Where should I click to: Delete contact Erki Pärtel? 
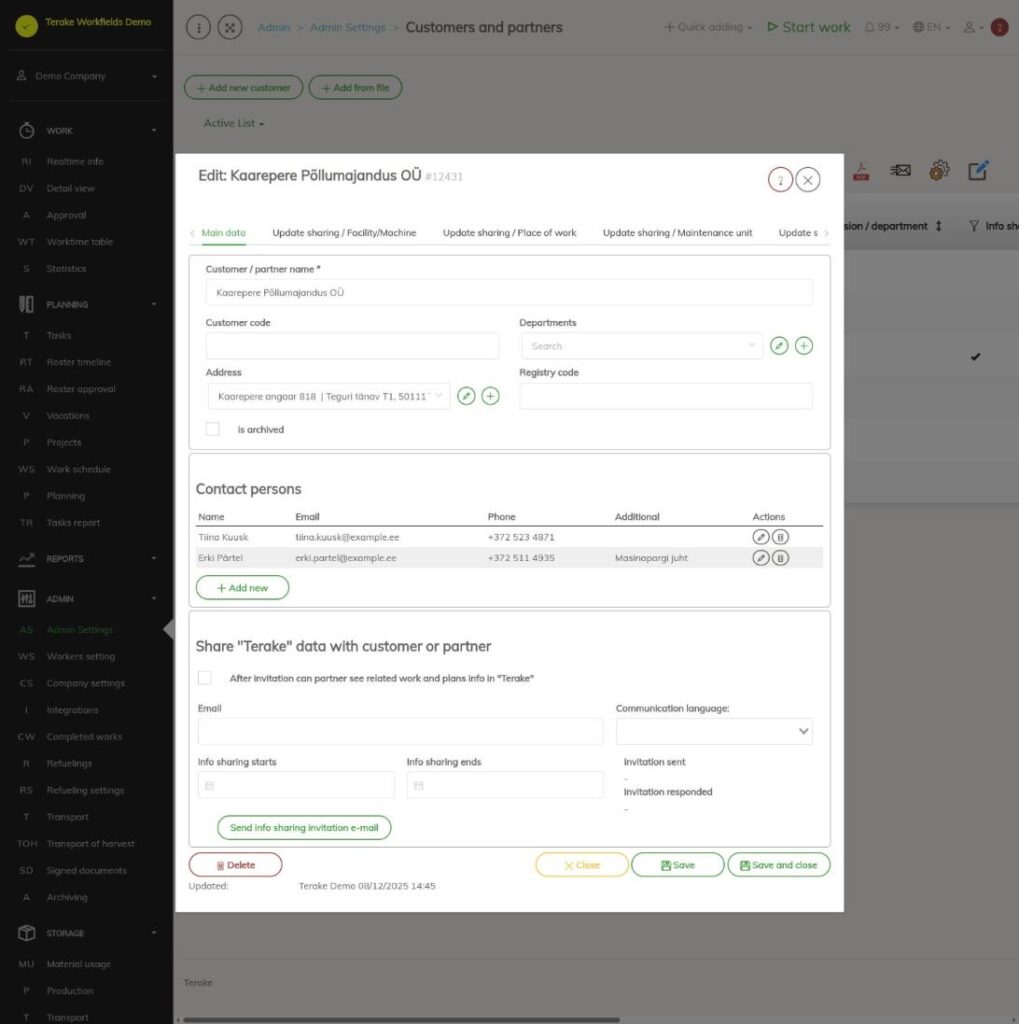(x=780, y=558)
